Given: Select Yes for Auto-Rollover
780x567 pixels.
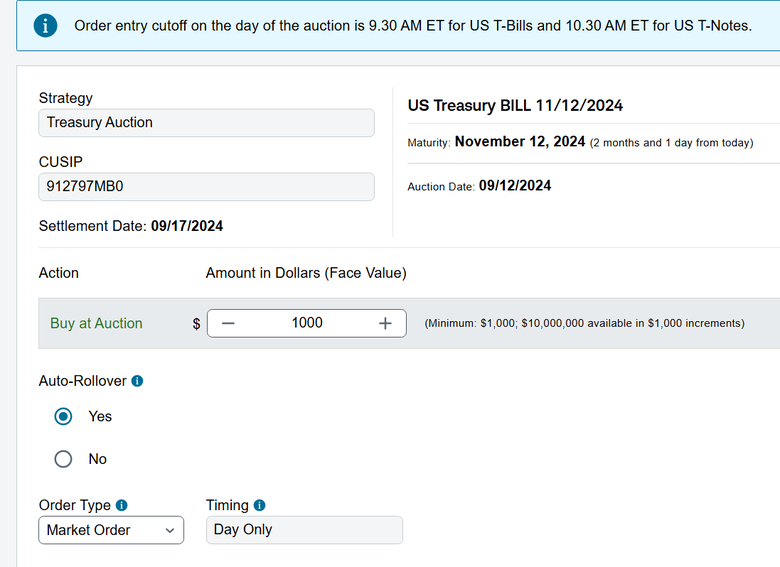Looking at the screenshot, I should pyautogui.click(x=63, y=416).
